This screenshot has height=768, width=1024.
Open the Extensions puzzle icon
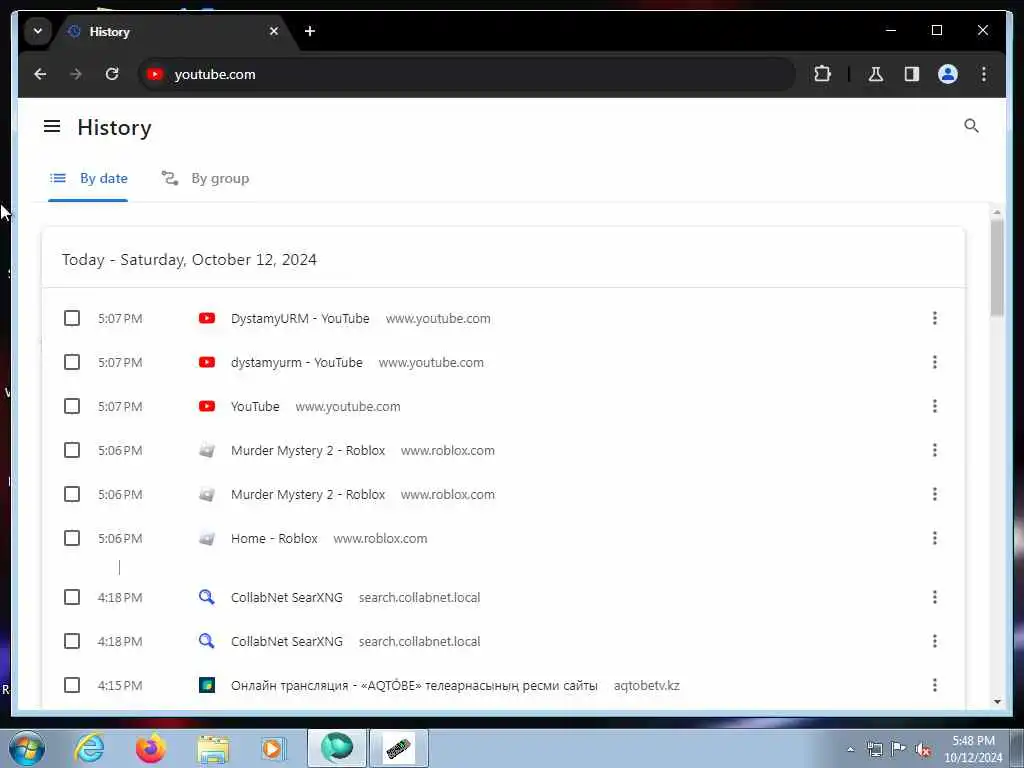click(x=822, y=74)
